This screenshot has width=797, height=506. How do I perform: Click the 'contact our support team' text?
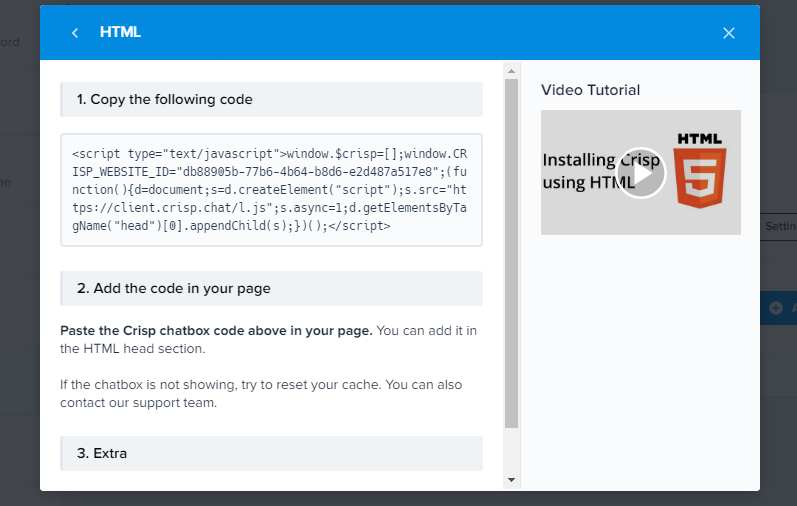coord(138,403)
